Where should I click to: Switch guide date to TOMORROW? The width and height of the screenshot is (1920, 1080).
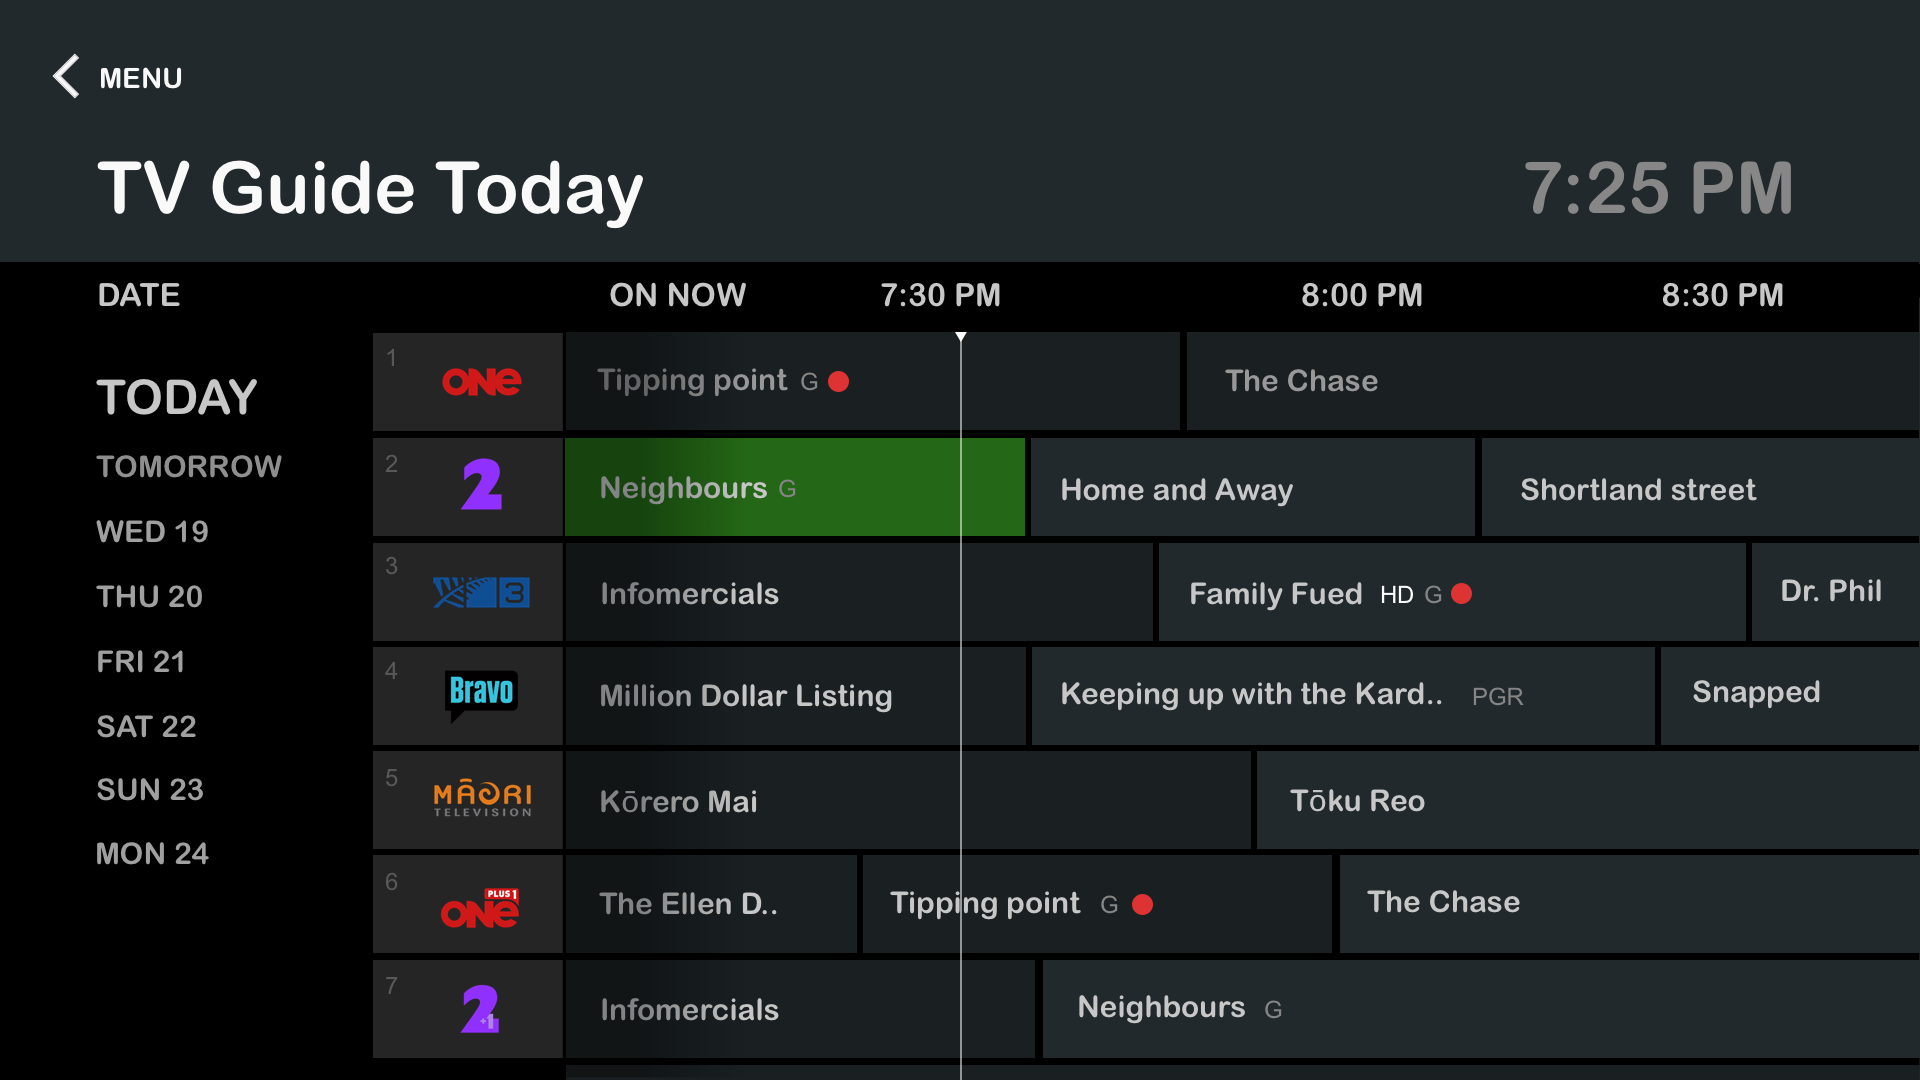(189, 466)
